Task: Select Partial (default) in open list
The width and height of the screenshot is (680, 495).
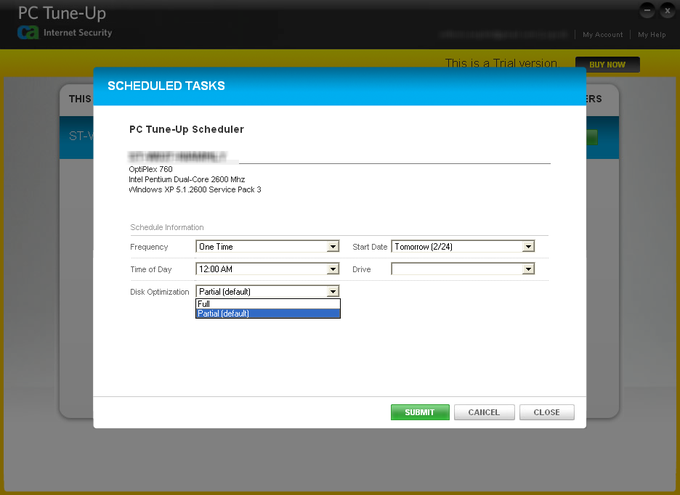Action: [268, 313]
